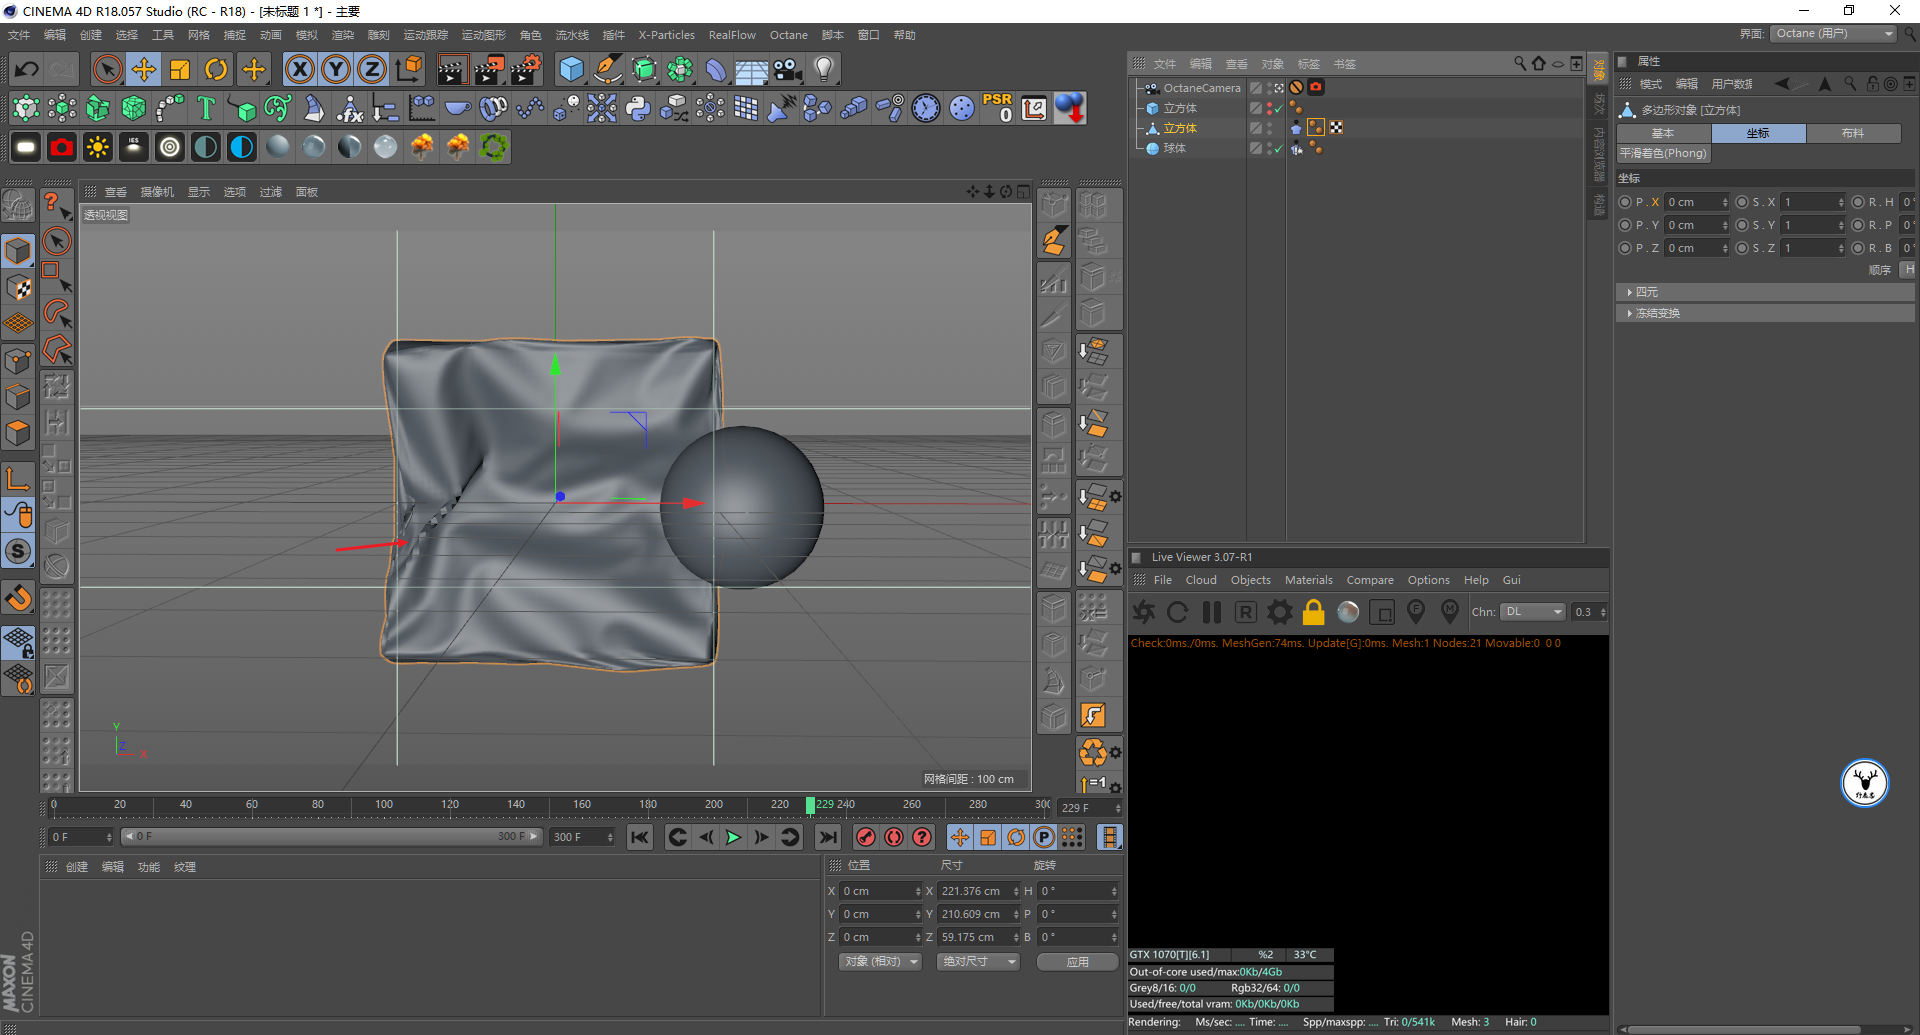Viewport: 1920px width, 1035px height.
Task: Add a Light object
Action: (x=823, y=69)
